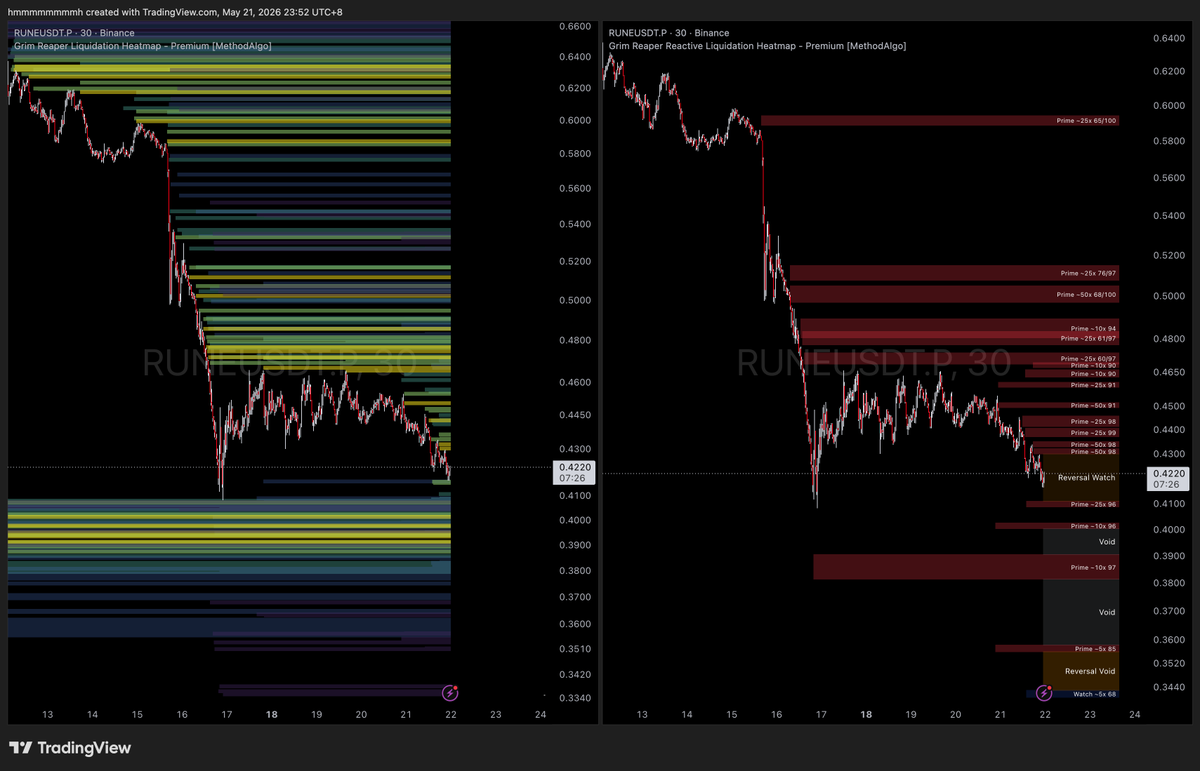Click the Reversal Watch zone label
Screen dimensions: 1200x771
[1086, 477]
